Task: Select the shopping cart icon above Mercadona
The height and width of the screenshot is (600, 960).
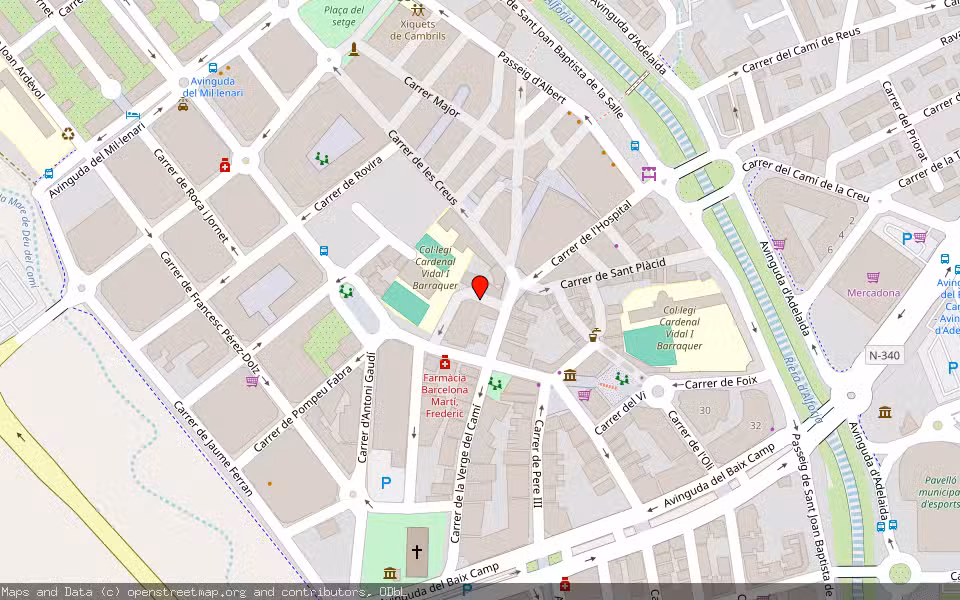Action: pyautogui.click(x=873, y=277)
